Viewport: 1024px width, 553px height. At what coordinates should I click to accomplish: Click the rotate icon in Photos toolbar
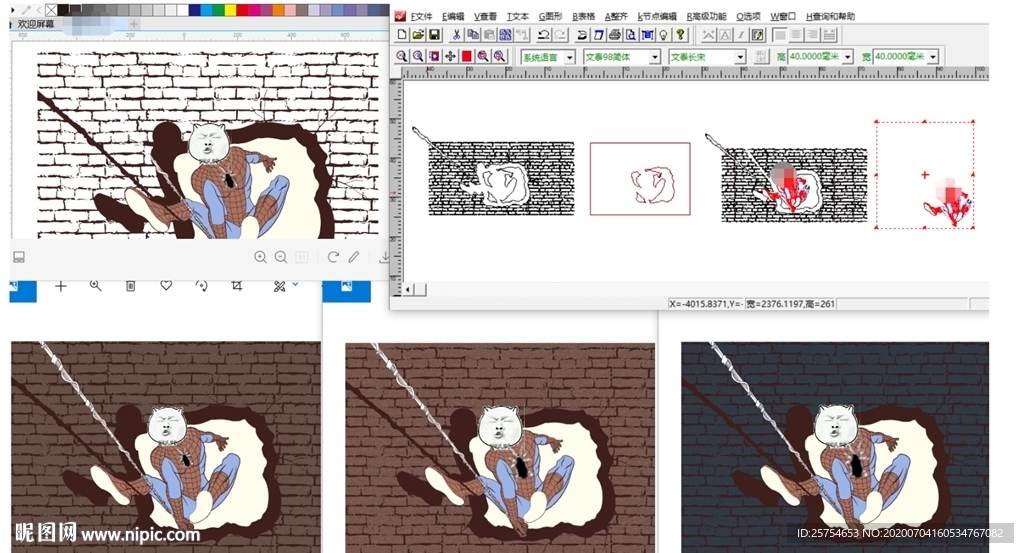pyautogui.click(x=201, y=286)
